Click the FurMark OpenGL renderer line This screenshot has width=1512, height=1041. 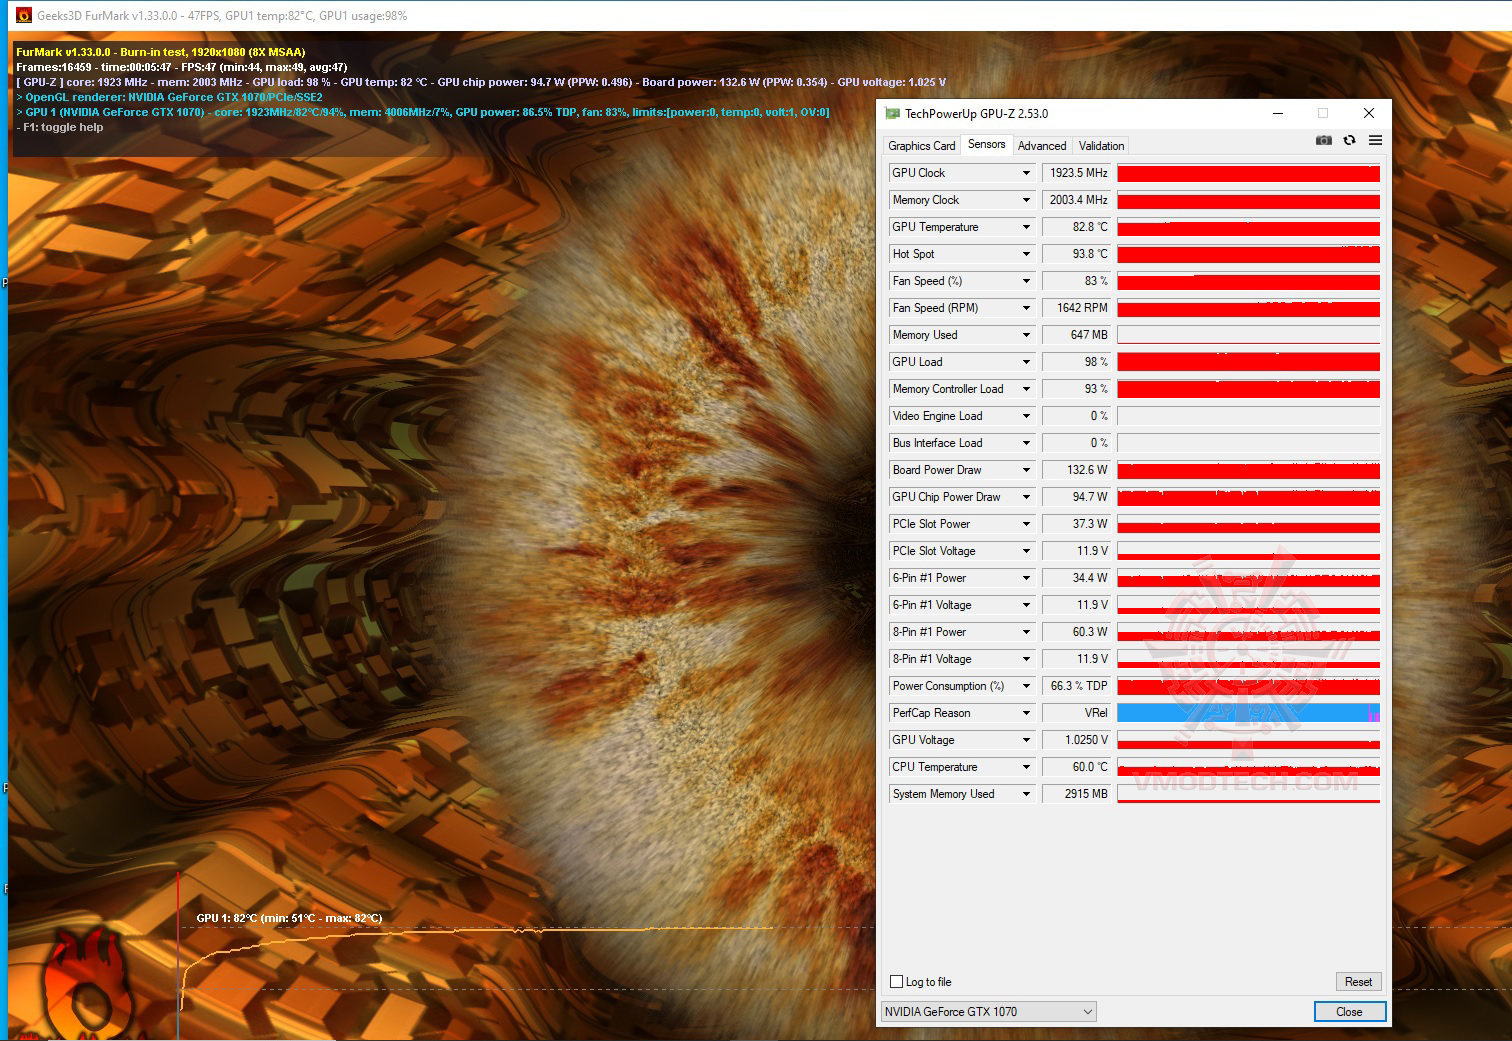pos(170,98)
